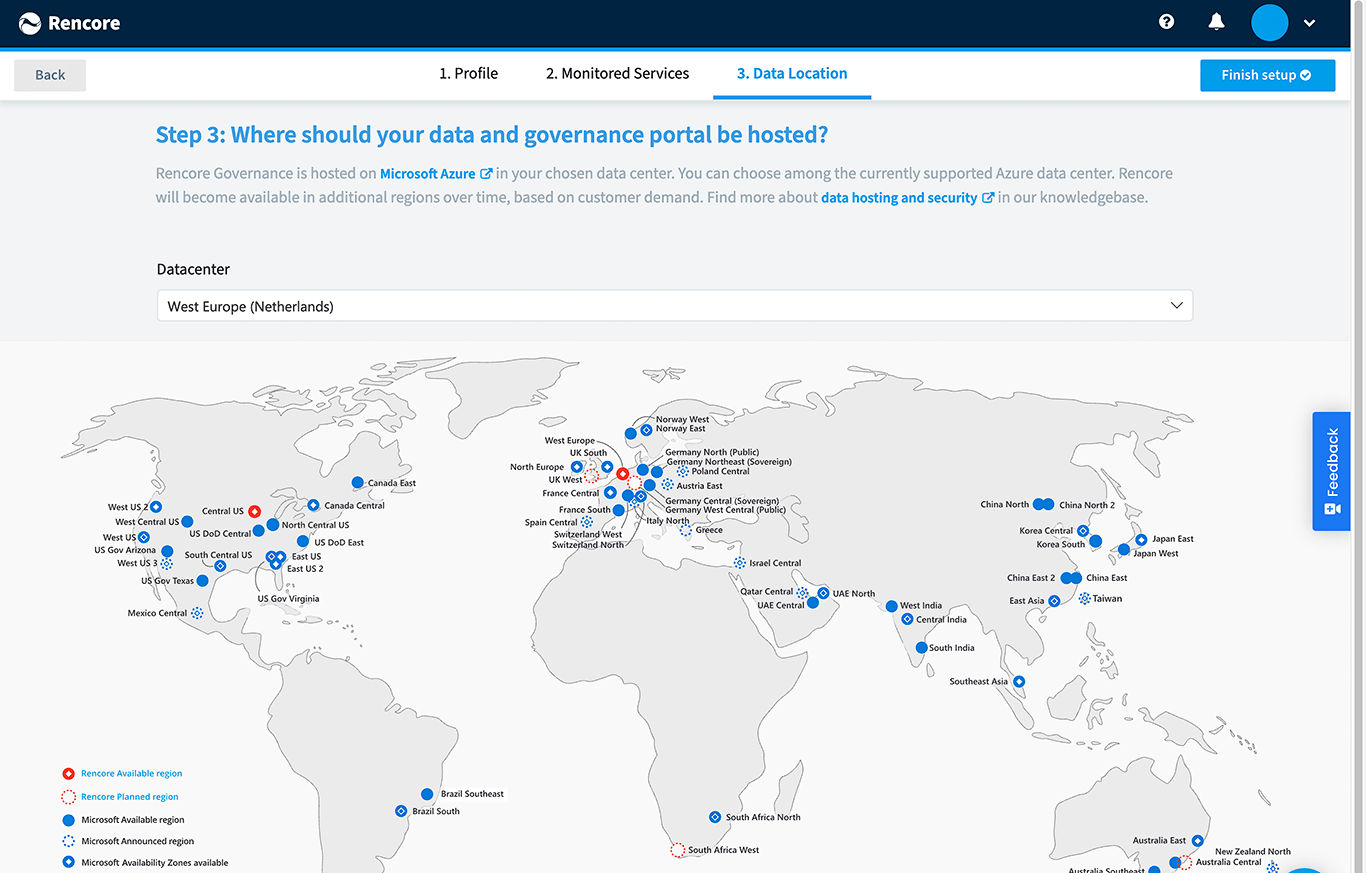The height and width of the screenshot is (873, 1366).
Task: Click the Central US red marker
Action: (x=255, y=511)
